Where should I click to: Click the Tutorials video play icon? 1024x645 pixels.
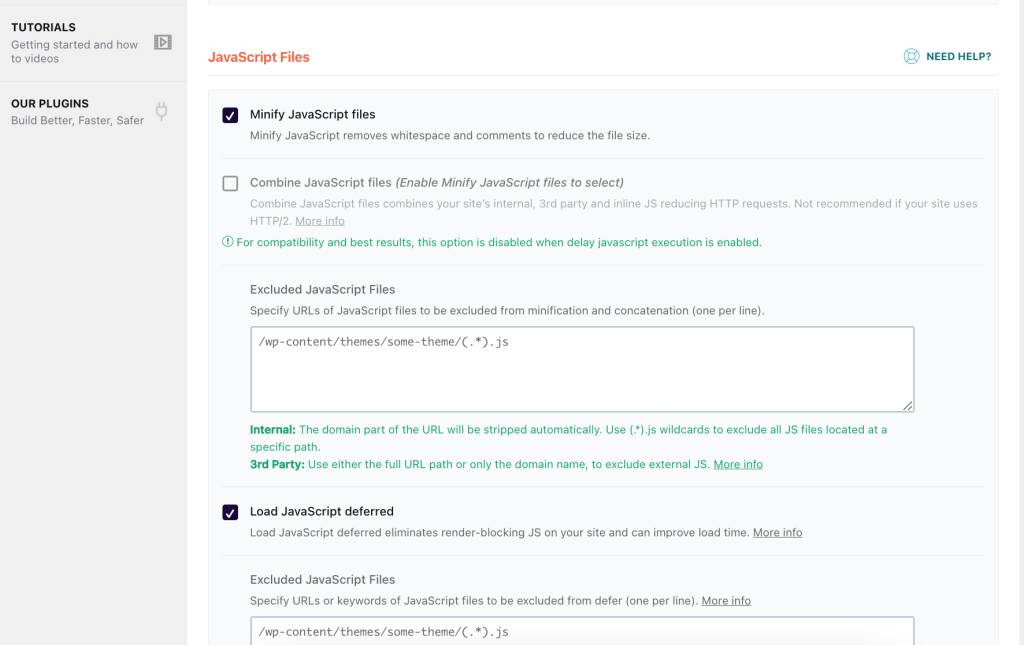tap(162, 42)
